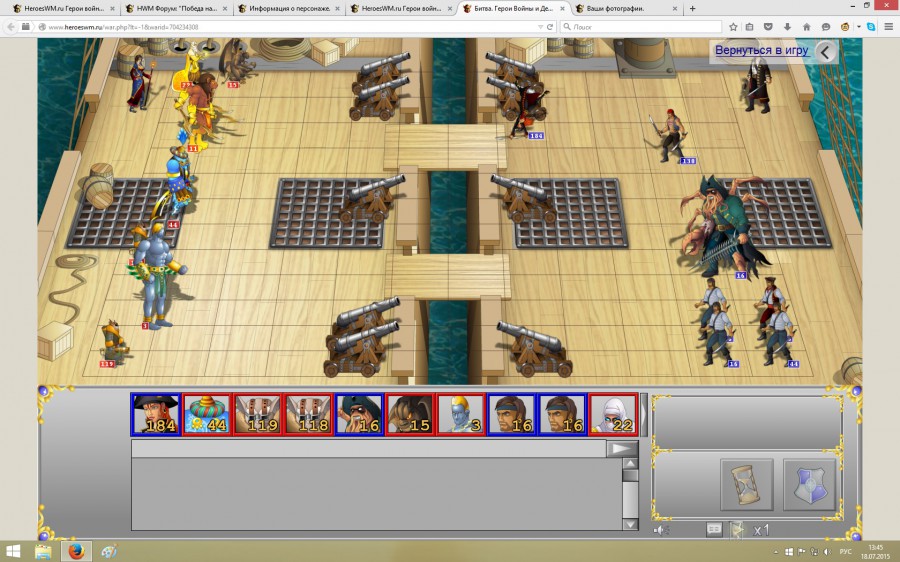Click the Skype toolbar icon
900x562 pixels.
[x=871, y=27]
